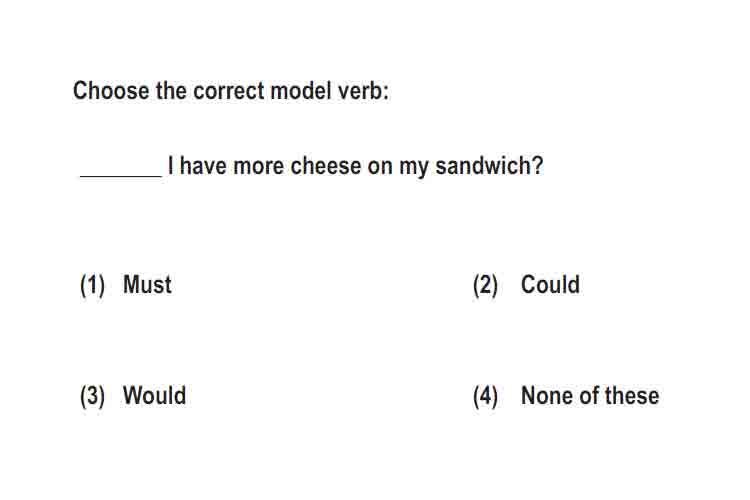Click the word "Choose" in the heading
Viewport: 750px width, 500px height.
point(111,90)
